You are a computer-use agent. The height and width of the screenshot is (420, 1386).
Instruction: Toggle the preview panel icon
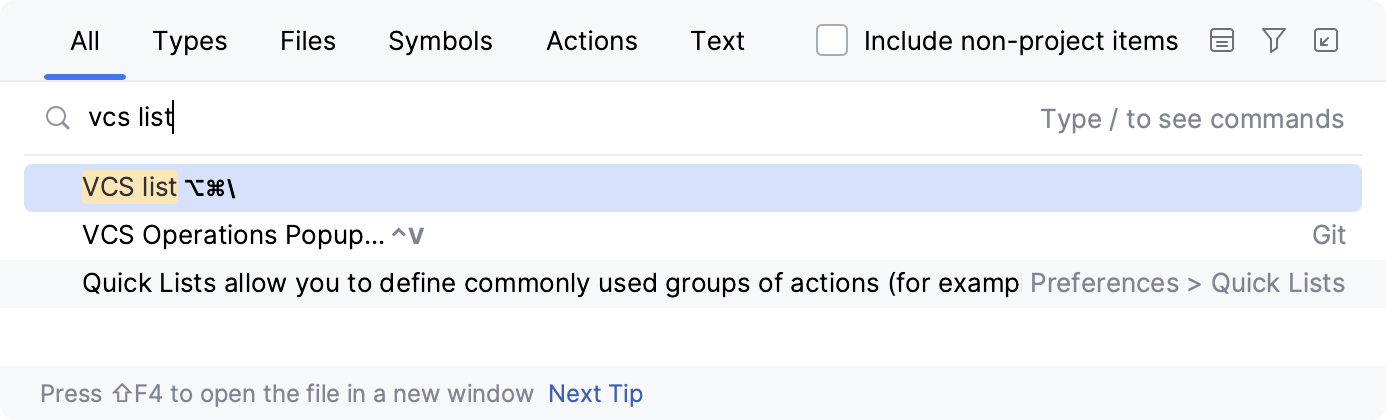pos(1221,41)
